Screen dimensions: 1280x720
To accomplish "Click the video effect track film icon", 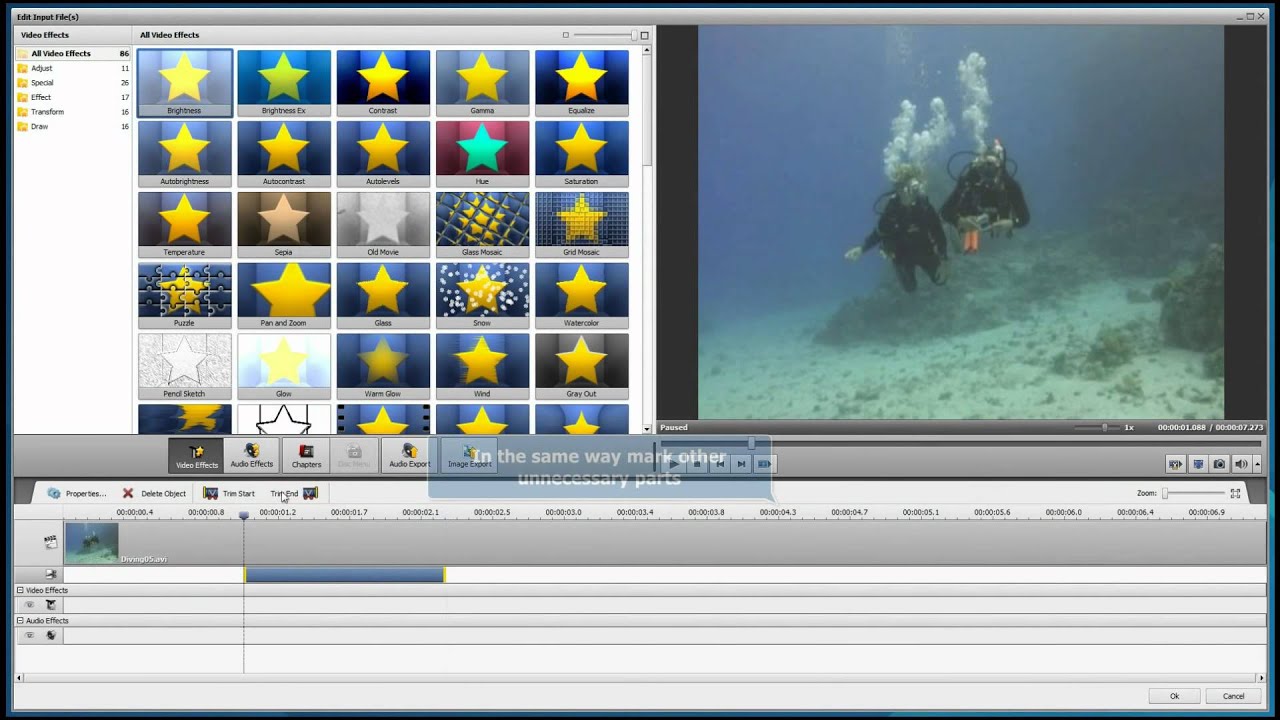I will tap(50, 605).
